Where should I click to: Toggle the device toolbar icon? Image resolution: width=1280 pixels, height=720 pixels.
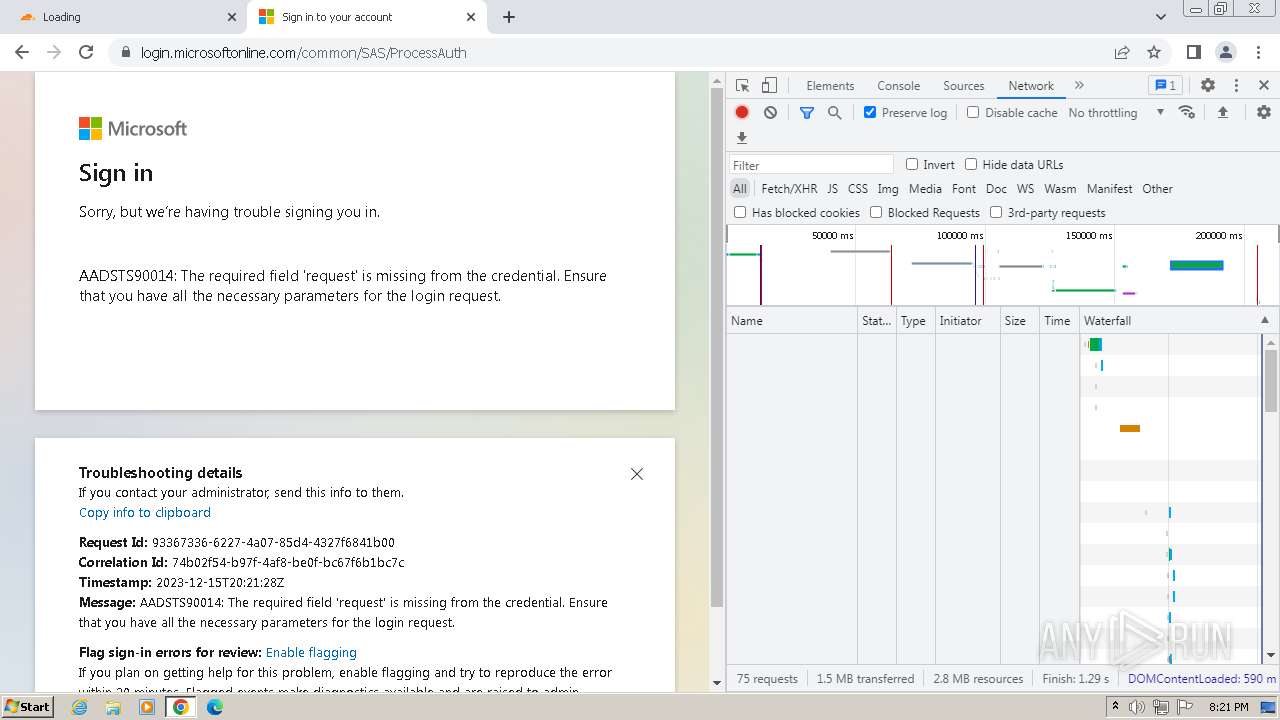[x=769, y=86]
